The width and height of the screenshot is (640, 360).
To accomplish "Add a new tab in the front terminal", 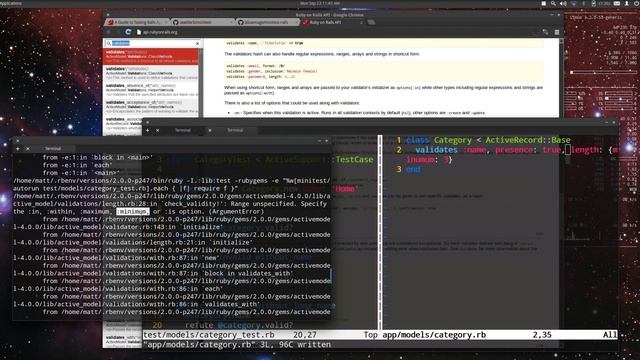I will [x=18, y=149].
